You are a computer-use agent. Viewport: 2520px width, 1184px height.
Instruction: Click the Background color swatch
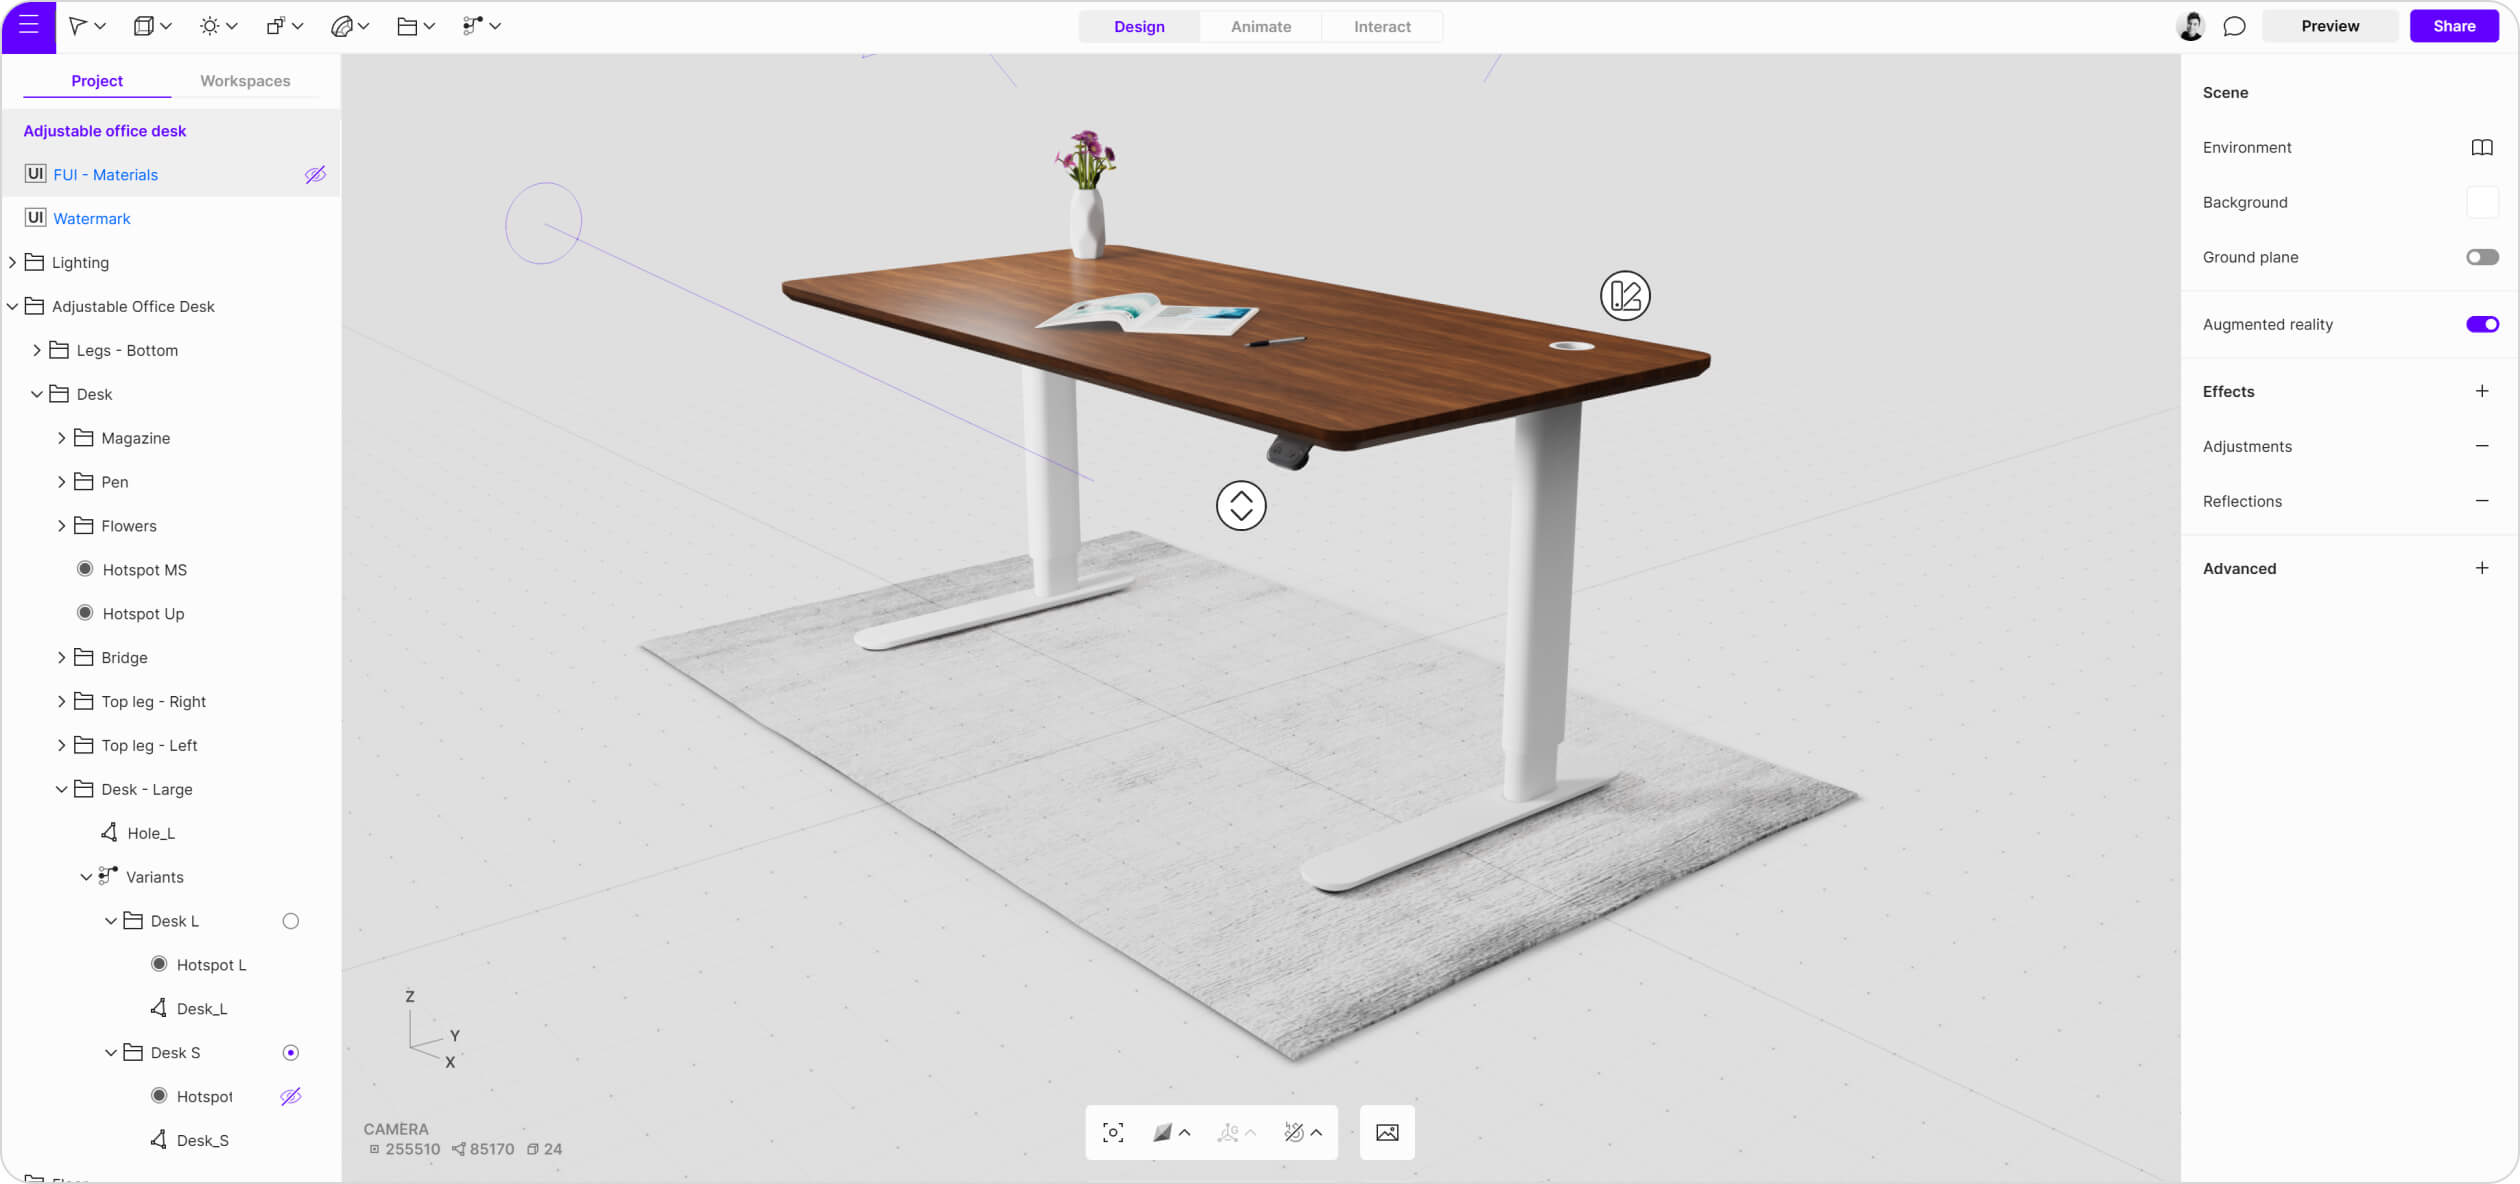tap(2481, 202)
